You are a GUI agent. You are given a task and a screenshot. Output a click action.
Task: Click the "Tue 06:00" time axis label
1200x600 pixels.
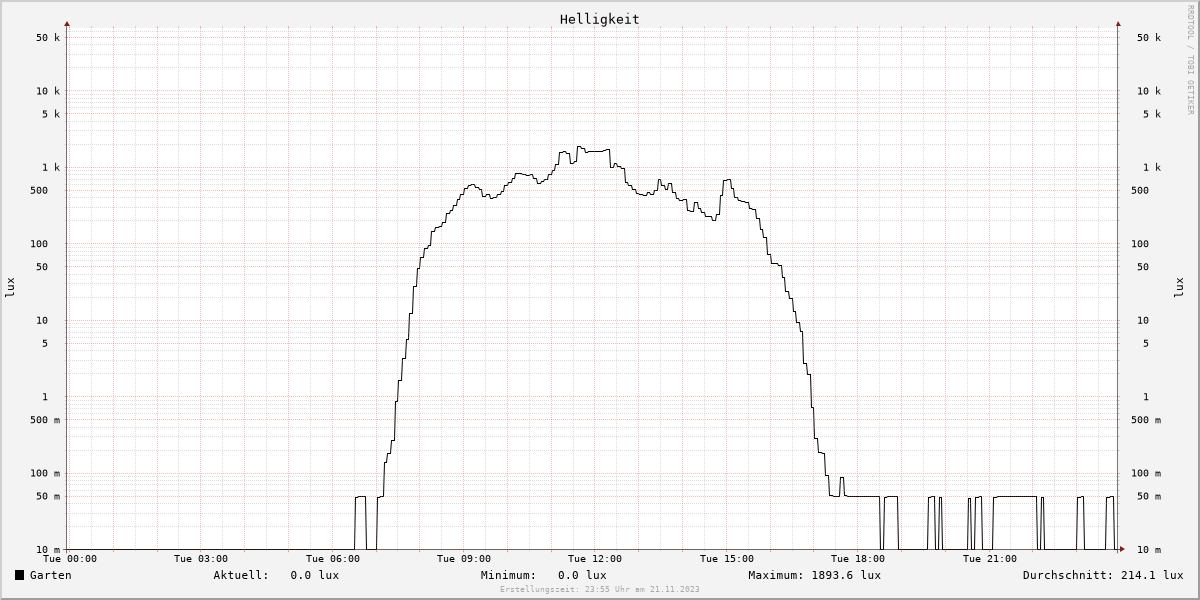[x=332, y=559]
